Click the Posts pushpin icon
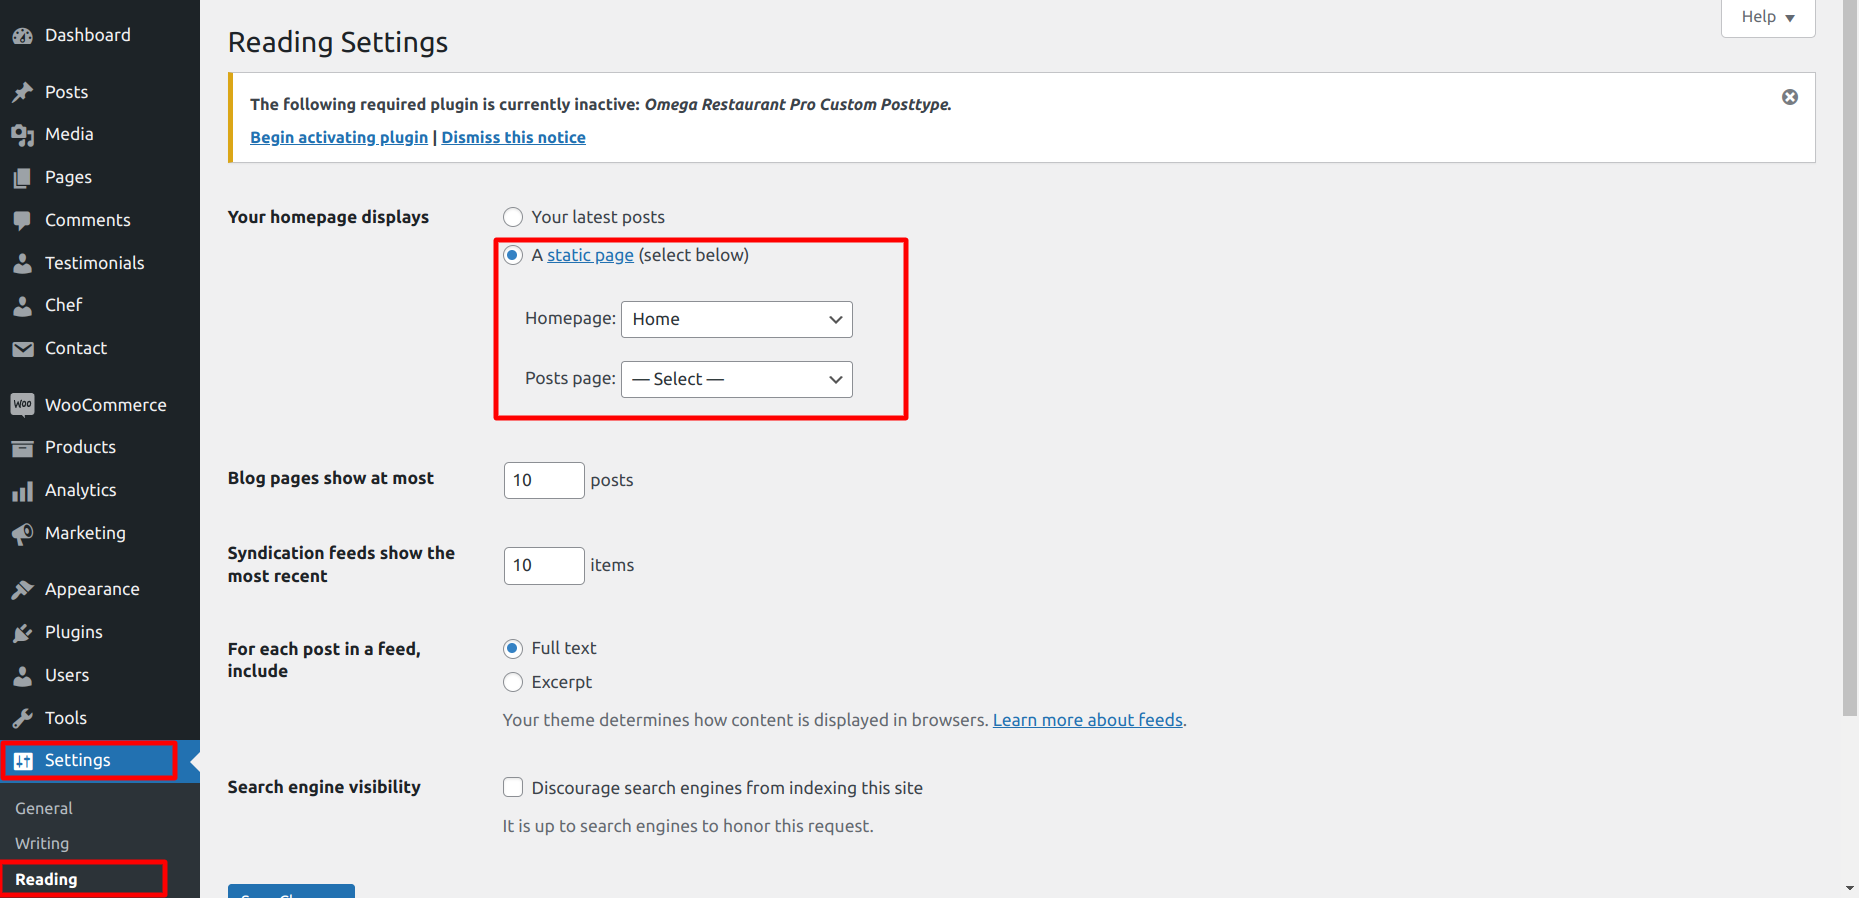The height and width of the screenshot is (898, 1859). (x=22, y=92)
